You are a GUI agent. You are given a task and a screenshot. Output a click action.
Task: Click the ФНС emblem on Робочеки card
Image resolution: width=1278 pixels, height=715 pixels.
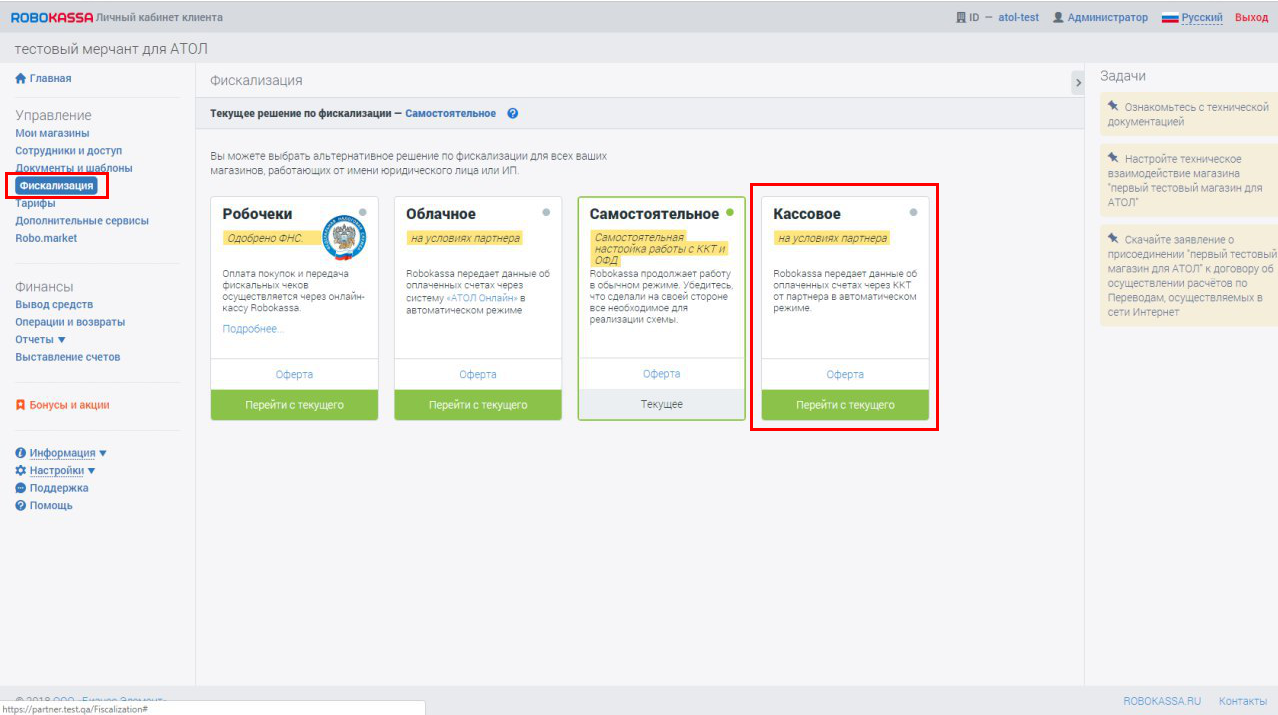coord(345,236)
